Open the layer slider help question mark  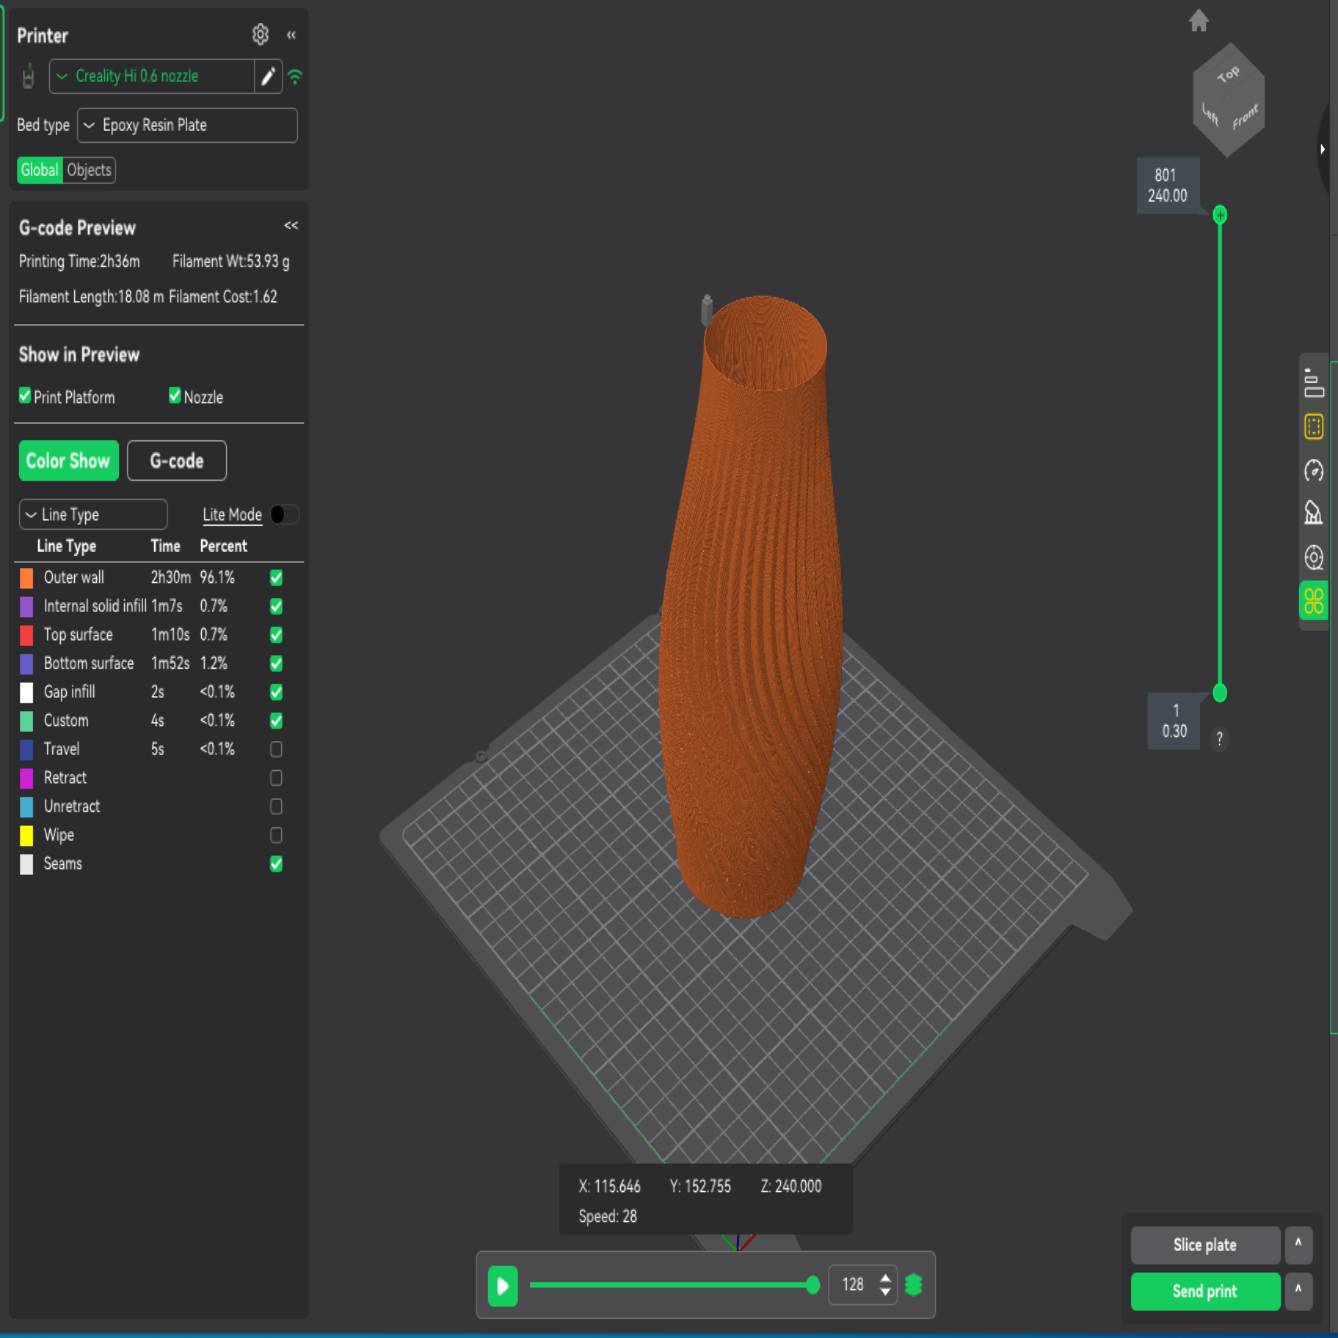pos(1219,739)
